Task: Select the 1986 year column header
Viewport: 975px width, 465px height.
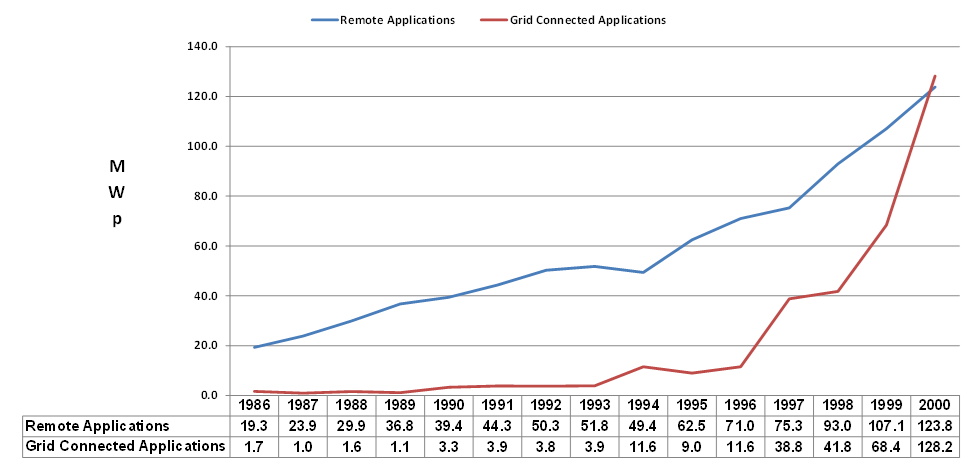Action: (x=256, y=407)
